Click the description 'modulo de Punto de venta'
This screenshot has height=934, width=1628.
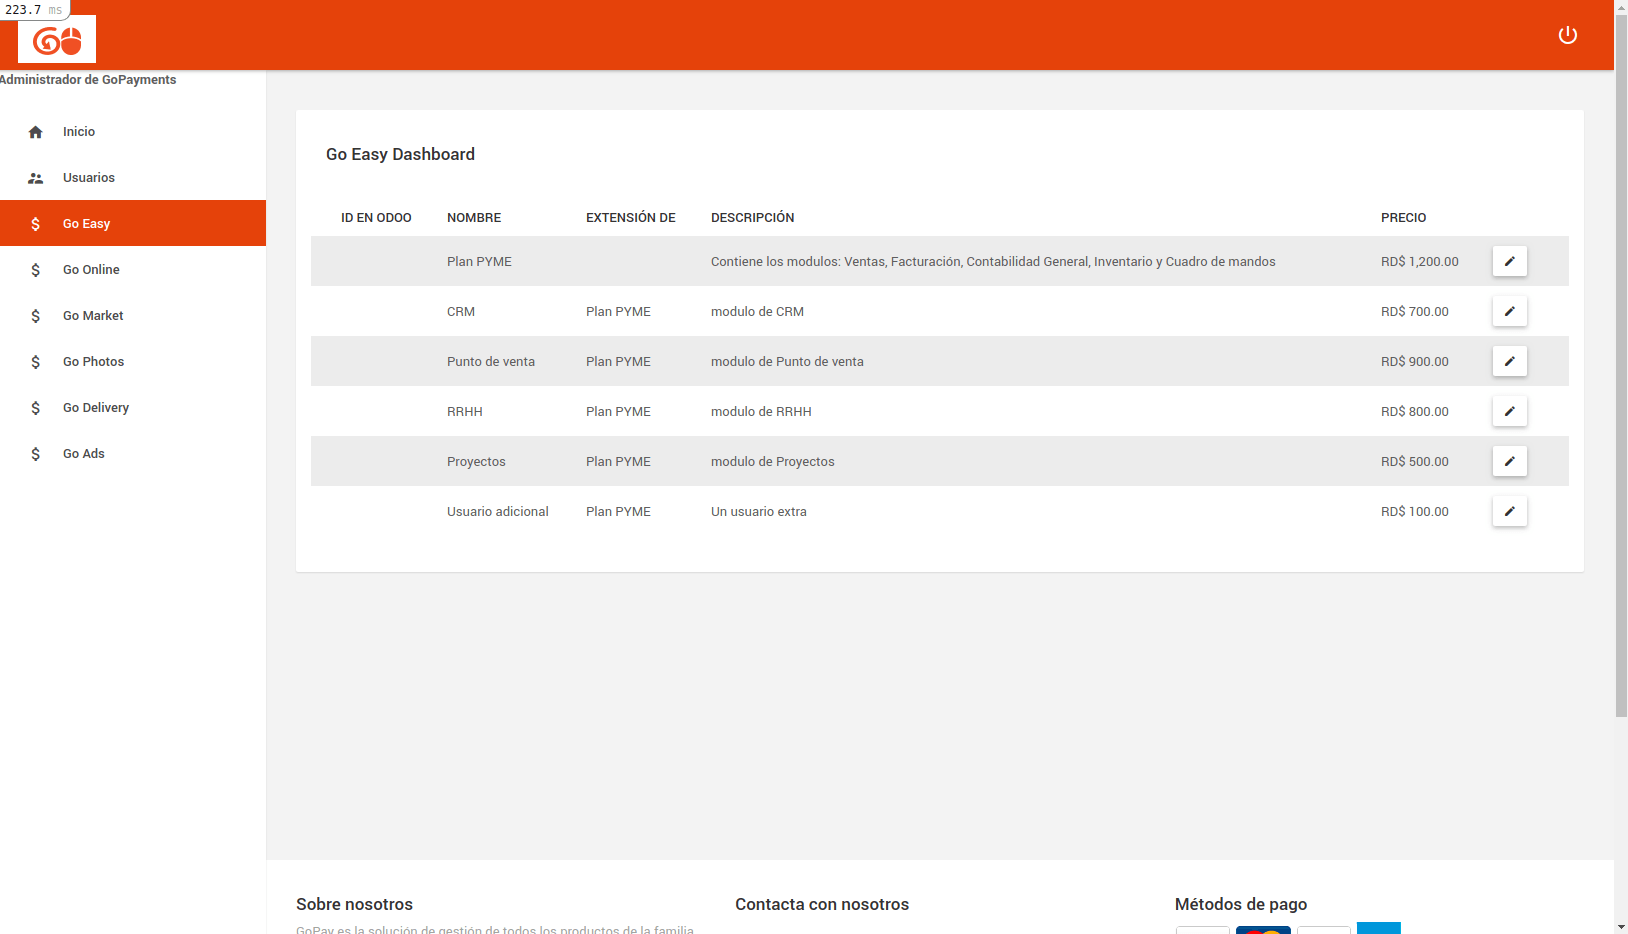pyautogui.click(x=787, y=362)
